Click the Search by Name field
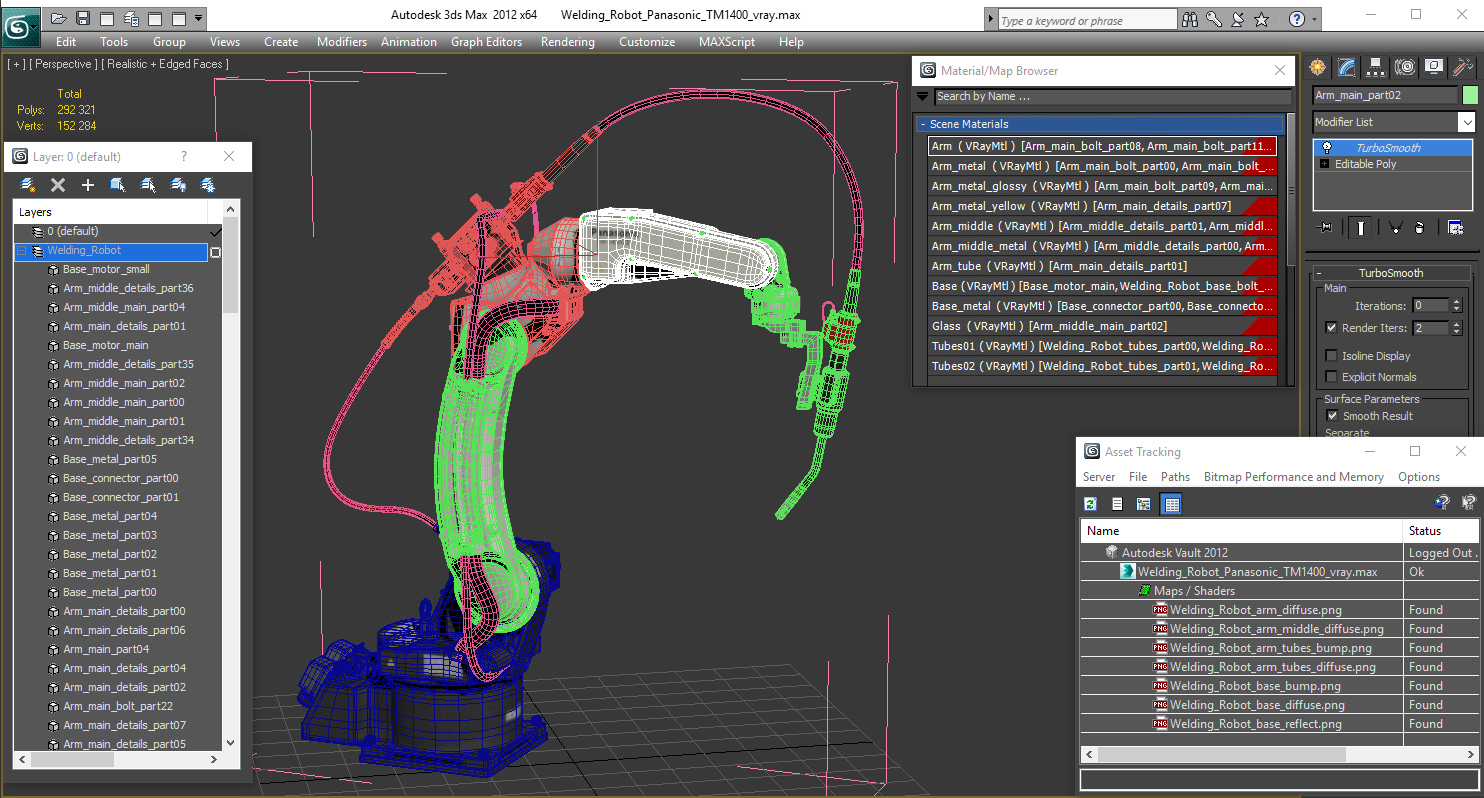Image resolution: width=1484 pixels, height=798 pixels. pyautogui.click(x=1113, y=96)
